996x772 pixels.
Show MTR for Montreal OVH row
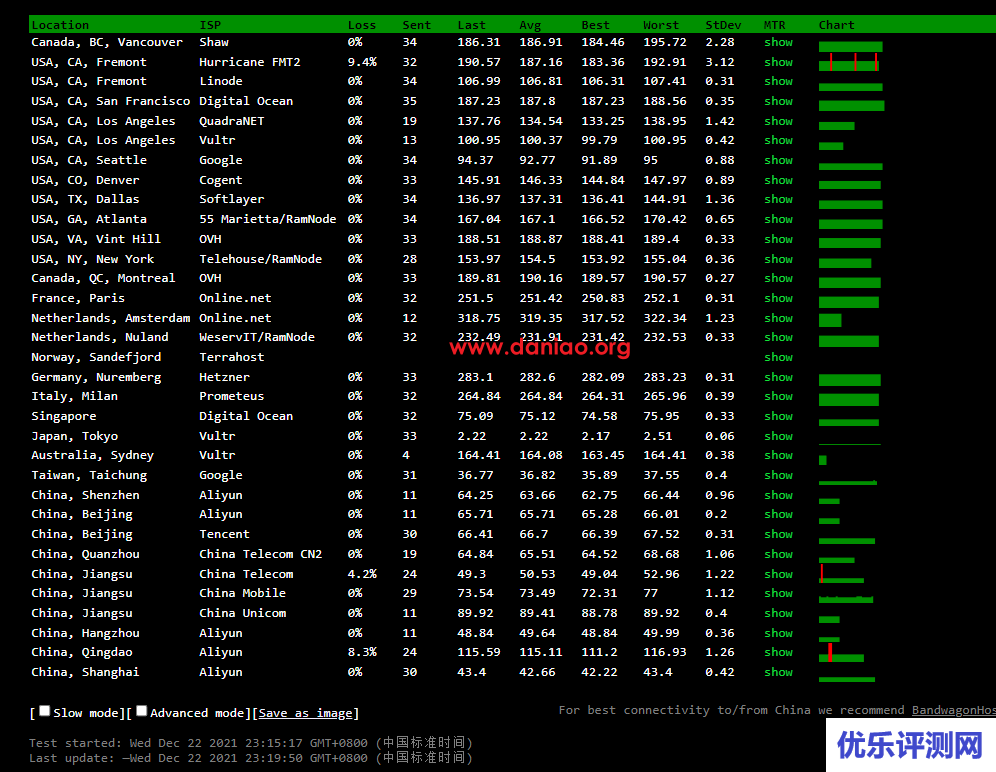[778, 278]
